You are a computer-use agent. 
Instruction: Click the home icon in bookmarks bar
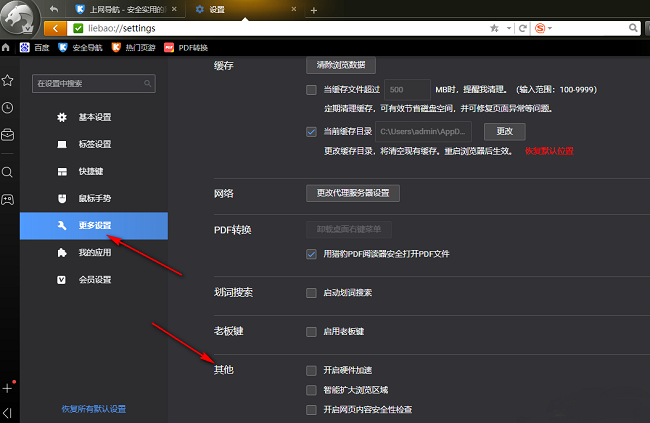click(6, 48)
